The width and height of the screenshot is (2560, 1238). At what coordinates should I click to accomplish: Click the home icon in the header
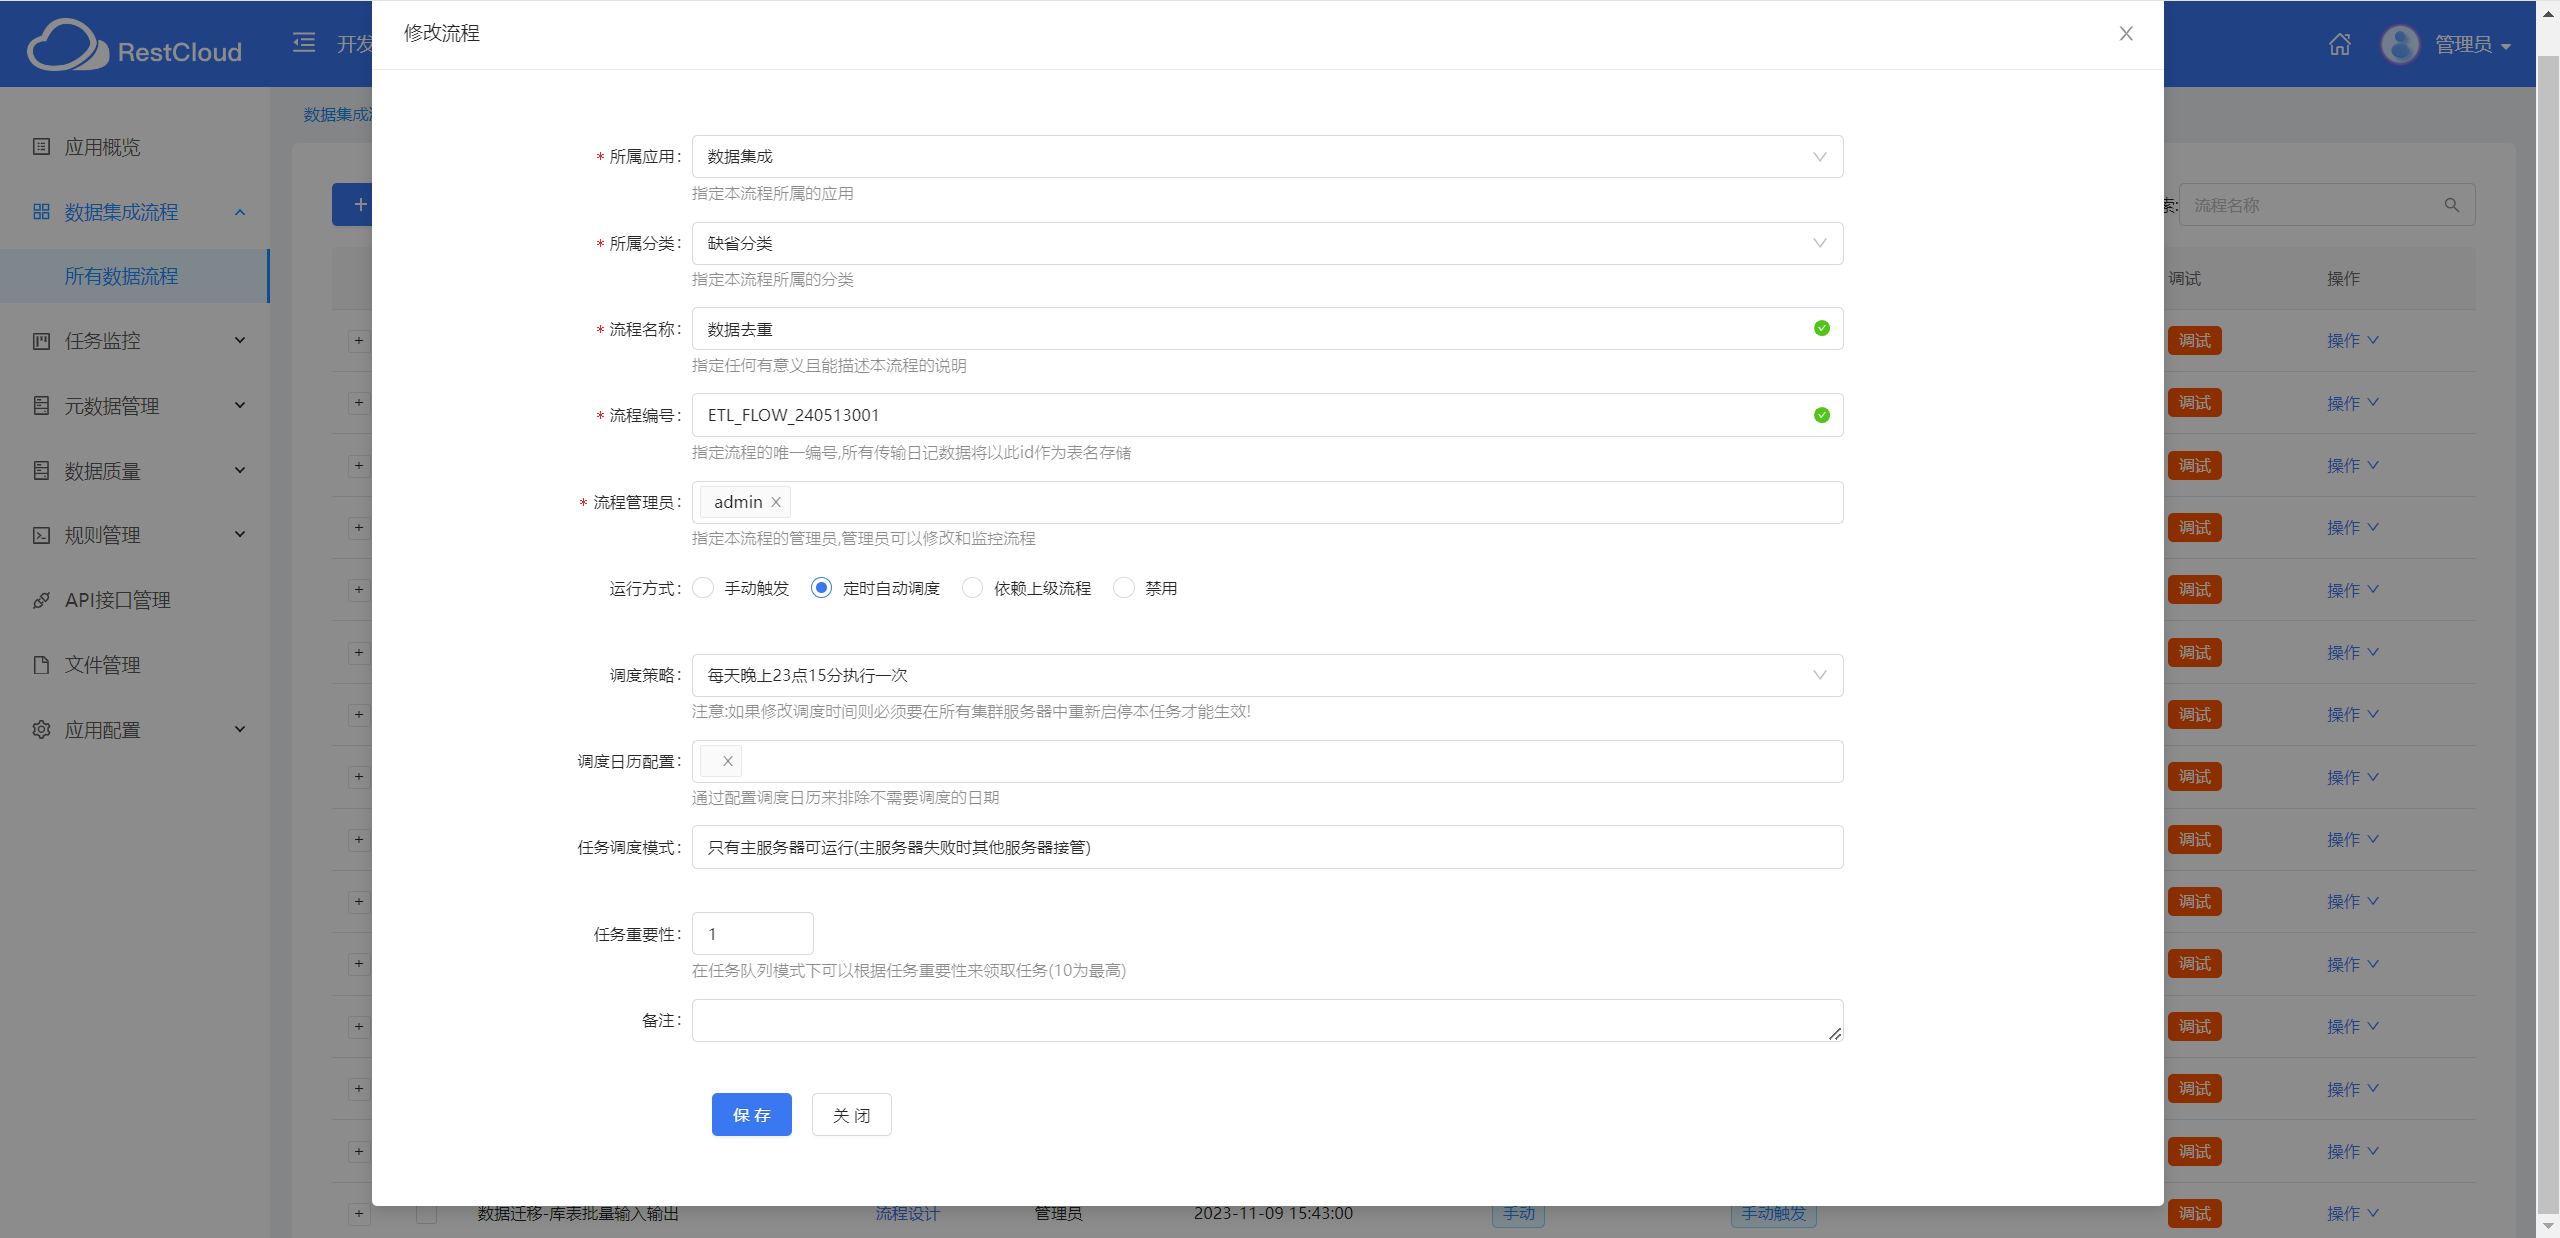[x=2339, y=44]
